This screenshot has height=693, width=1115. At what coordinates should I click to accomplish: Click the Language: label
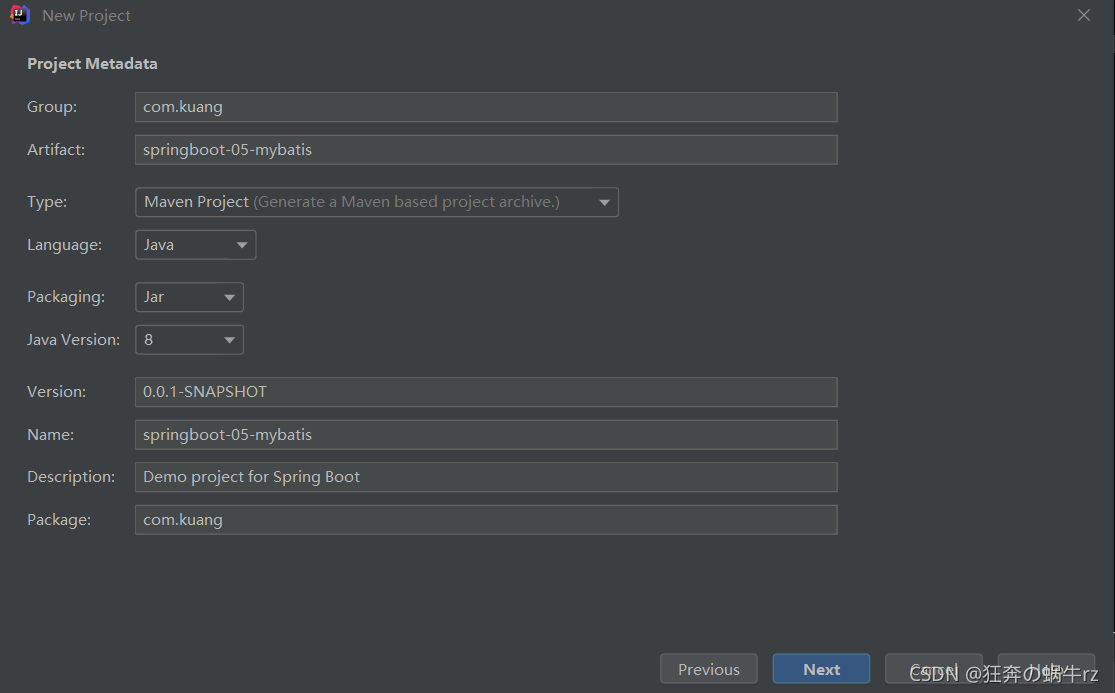(x=65, y=245)
